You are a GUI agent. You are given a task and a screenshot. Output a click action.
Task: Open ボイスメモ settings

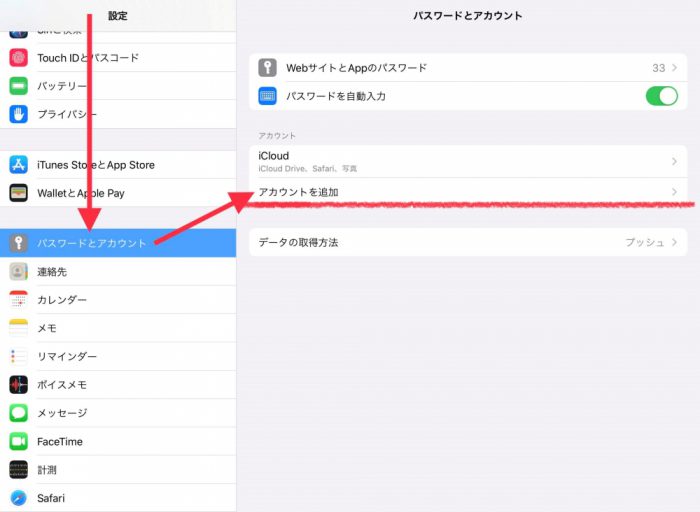(x=118, y=385)
